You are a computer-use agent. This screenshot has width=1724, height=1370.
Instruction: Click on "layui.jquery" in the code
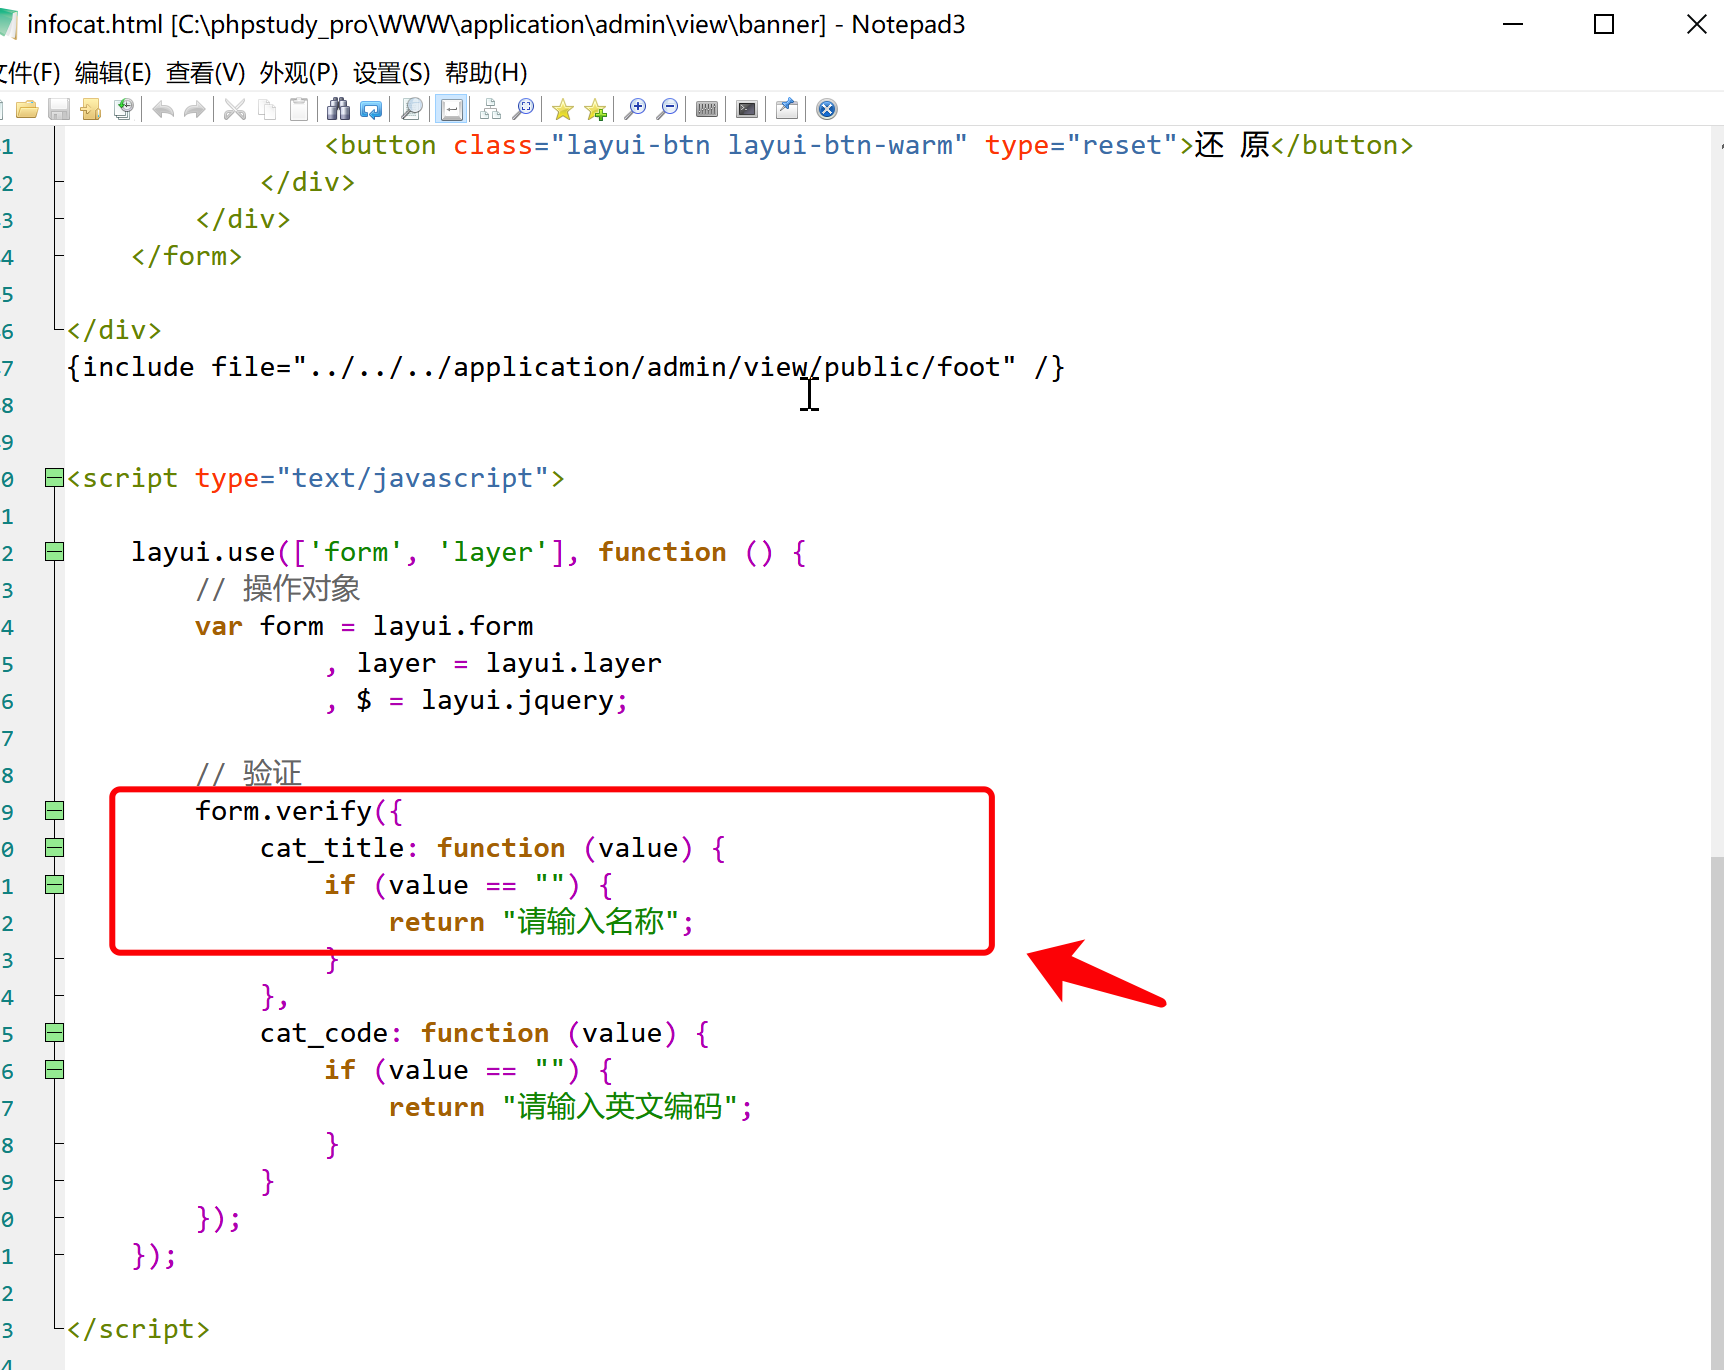pyautogui.click(x=517, y=700)
